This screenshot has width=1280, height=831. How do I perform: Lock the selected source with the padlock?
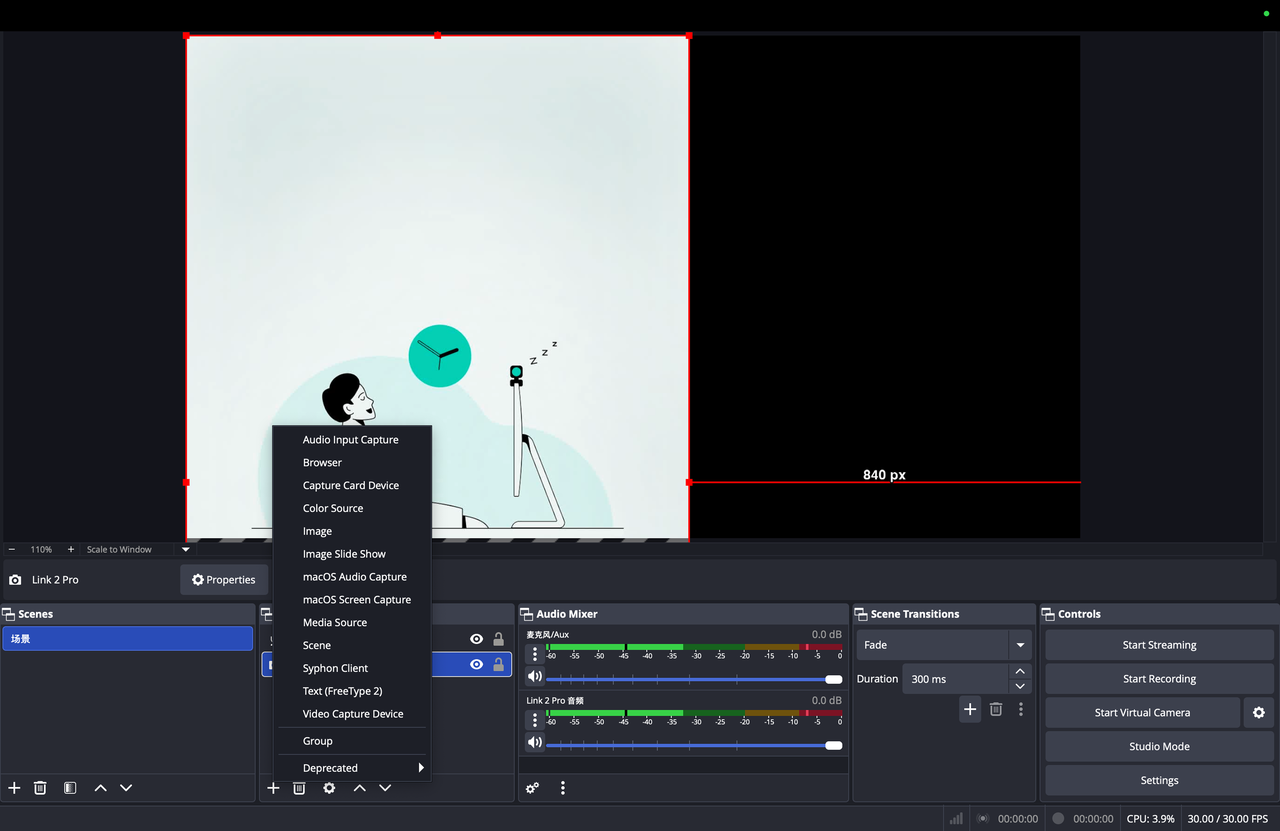point(498,664)
